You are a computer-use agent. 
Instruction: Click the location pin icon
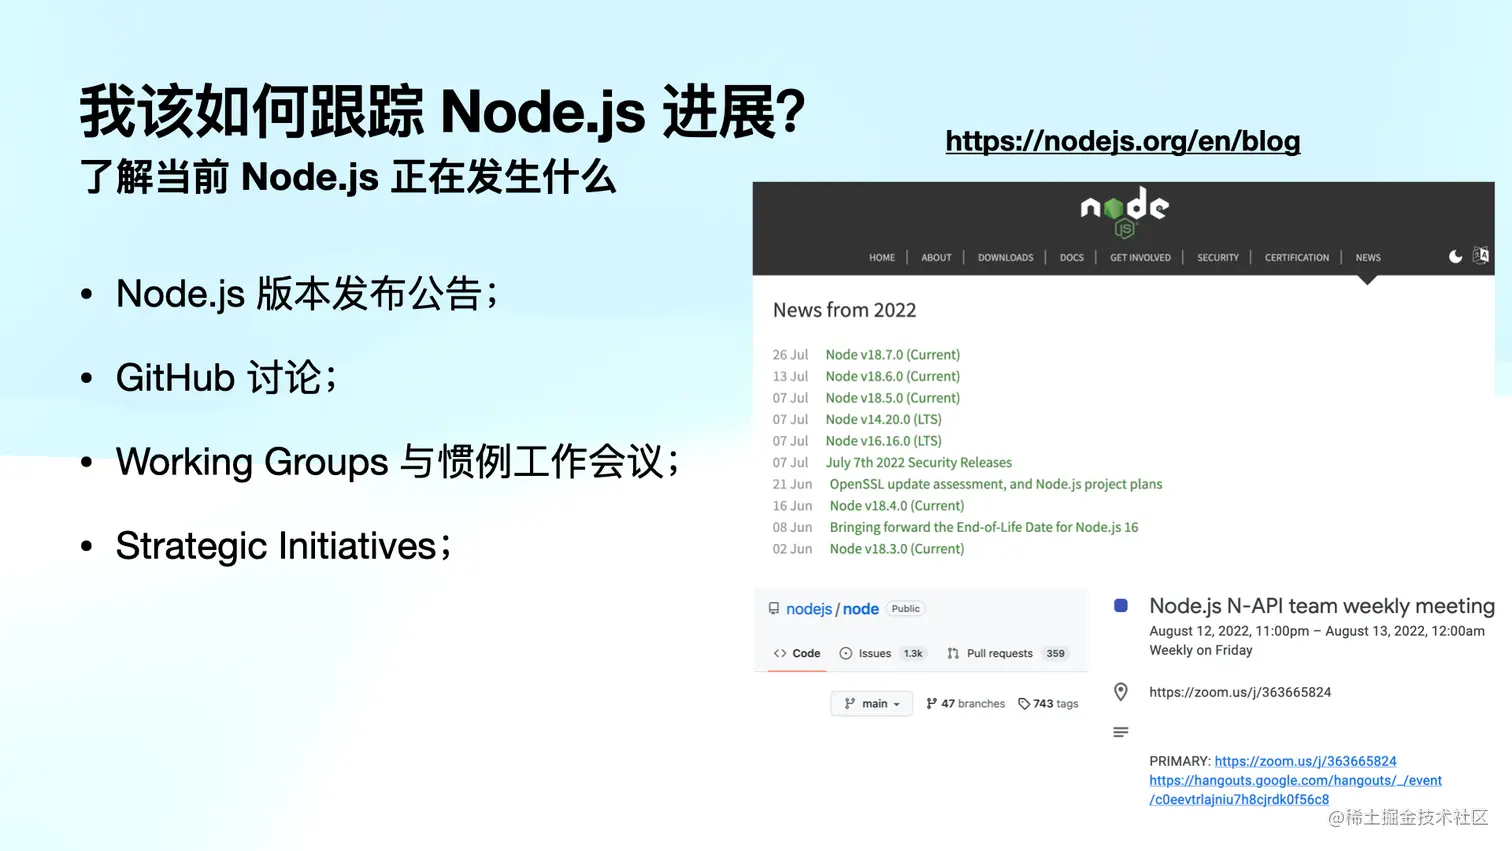click(x=1121, y=692)
